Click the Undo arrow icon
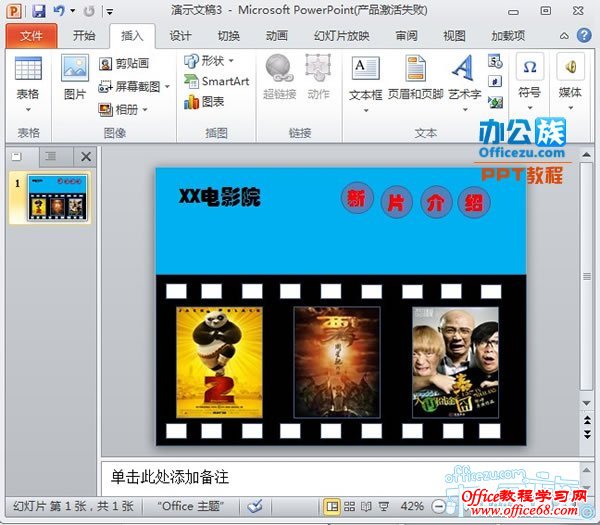Image resolution: width=600 pixels, height=525 pixels. click(x=60, y=11)
